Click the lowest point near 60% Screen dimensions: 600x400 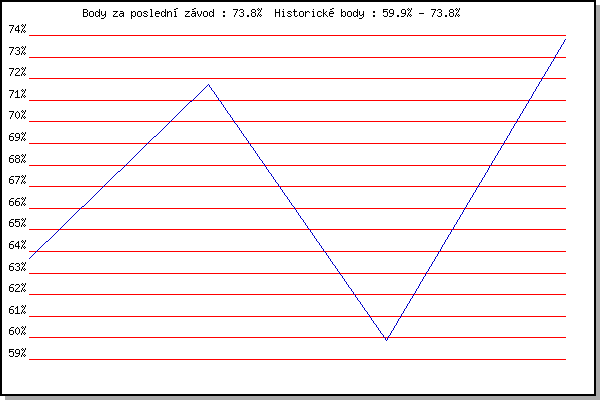pos(386,340)
